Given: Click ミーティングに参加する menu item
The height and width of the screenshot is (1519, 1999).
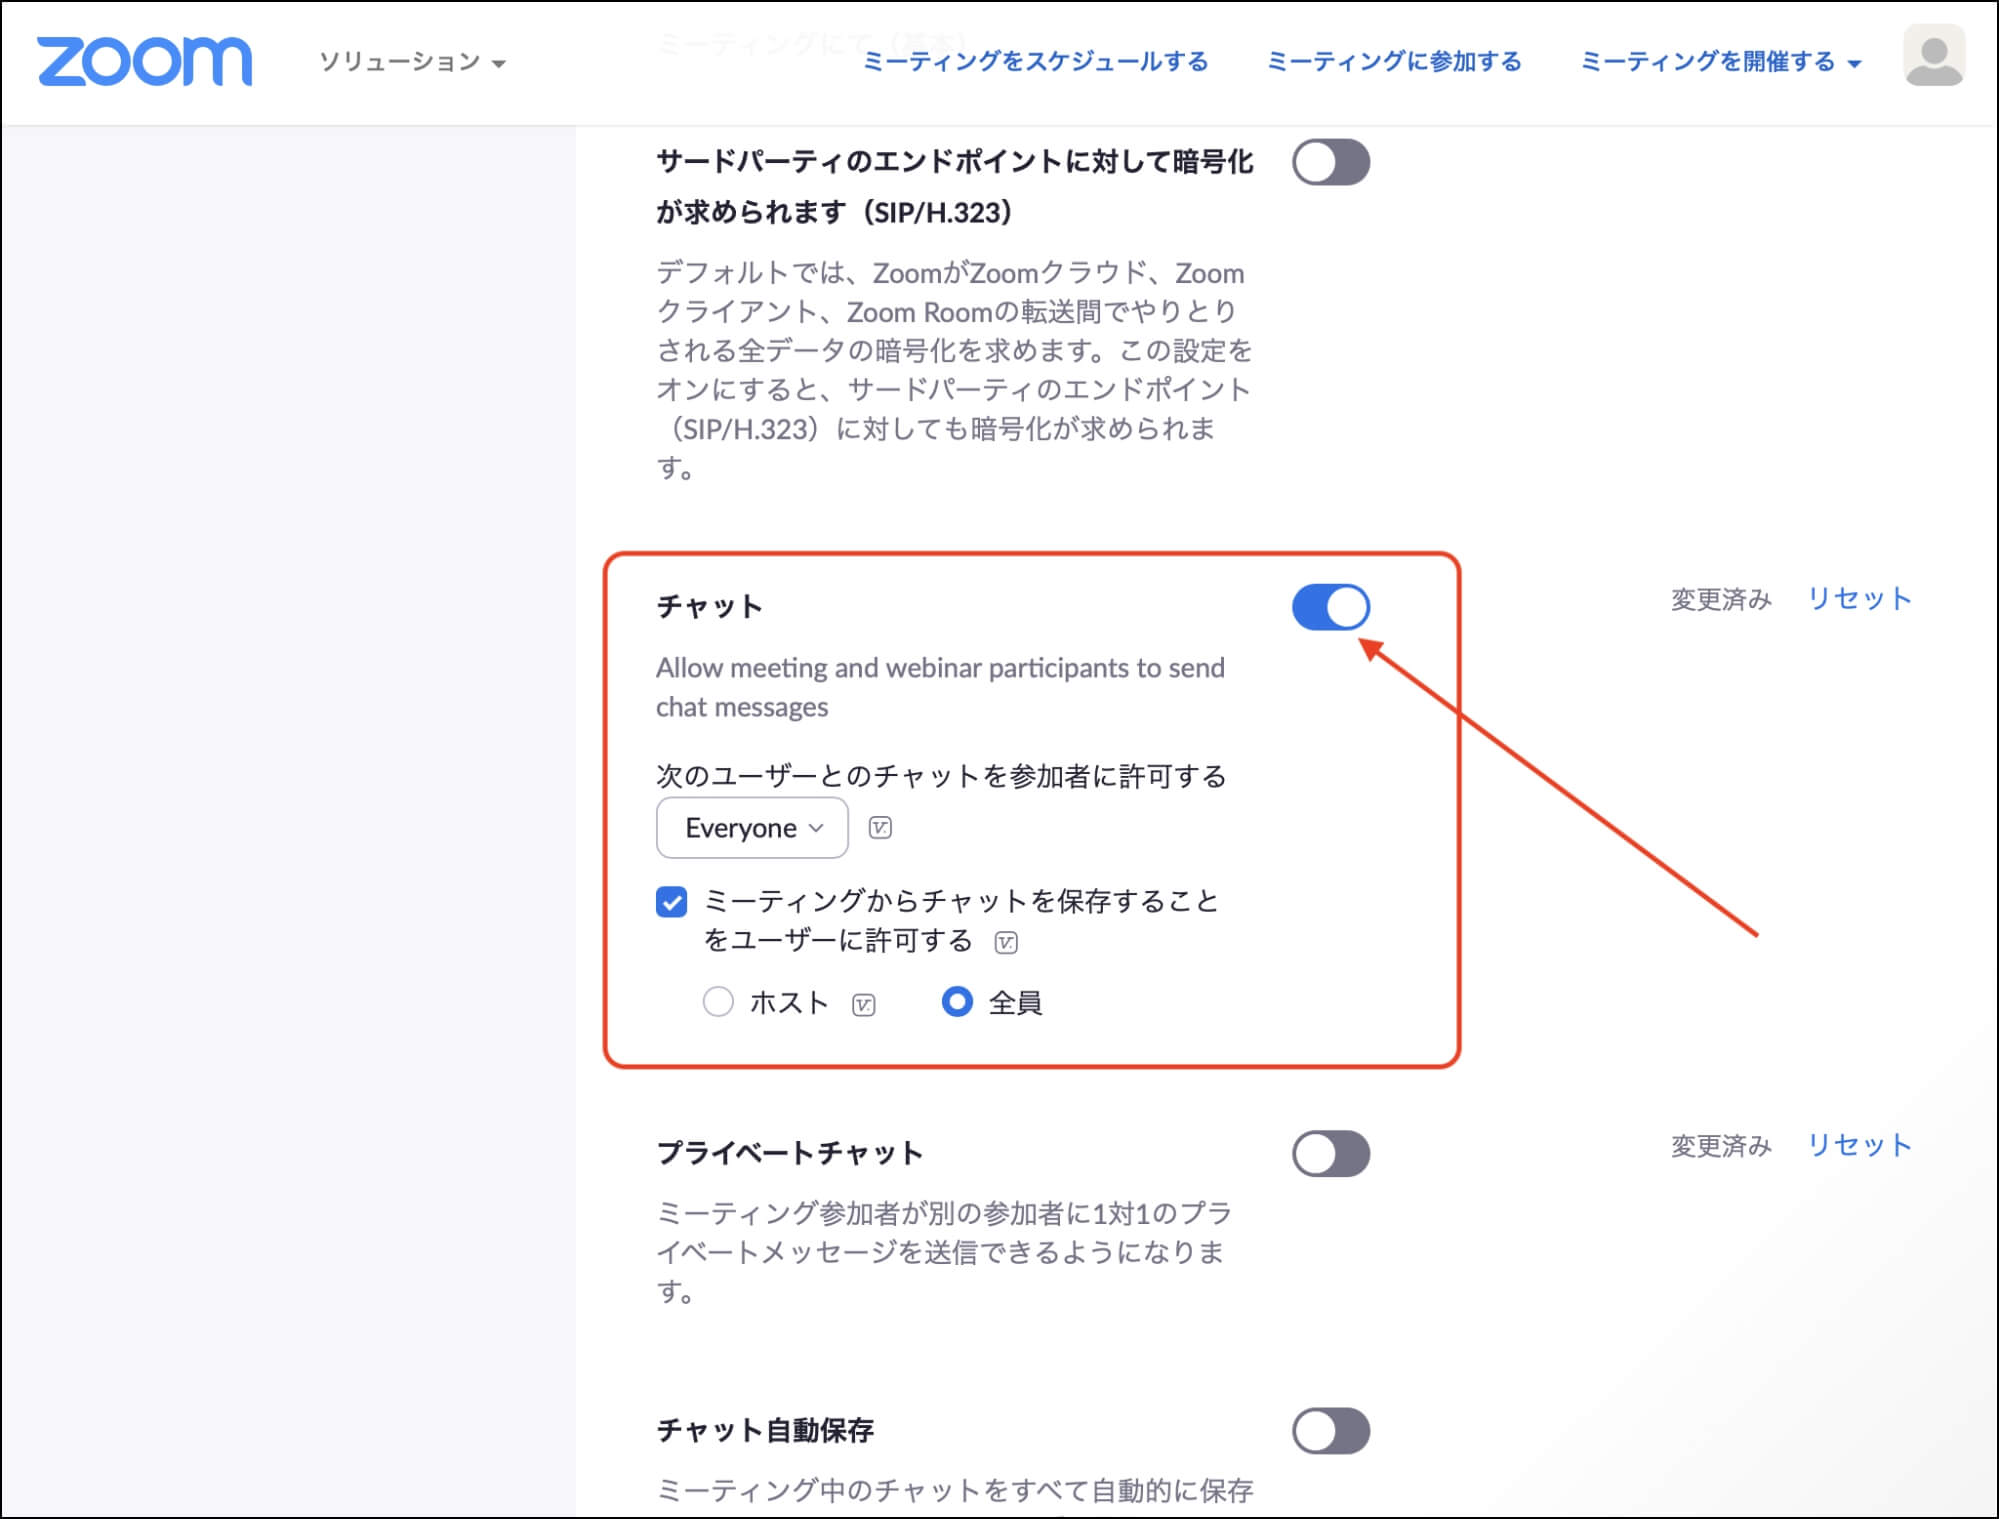Looking at the screenshot, I should coord(1395,62).
